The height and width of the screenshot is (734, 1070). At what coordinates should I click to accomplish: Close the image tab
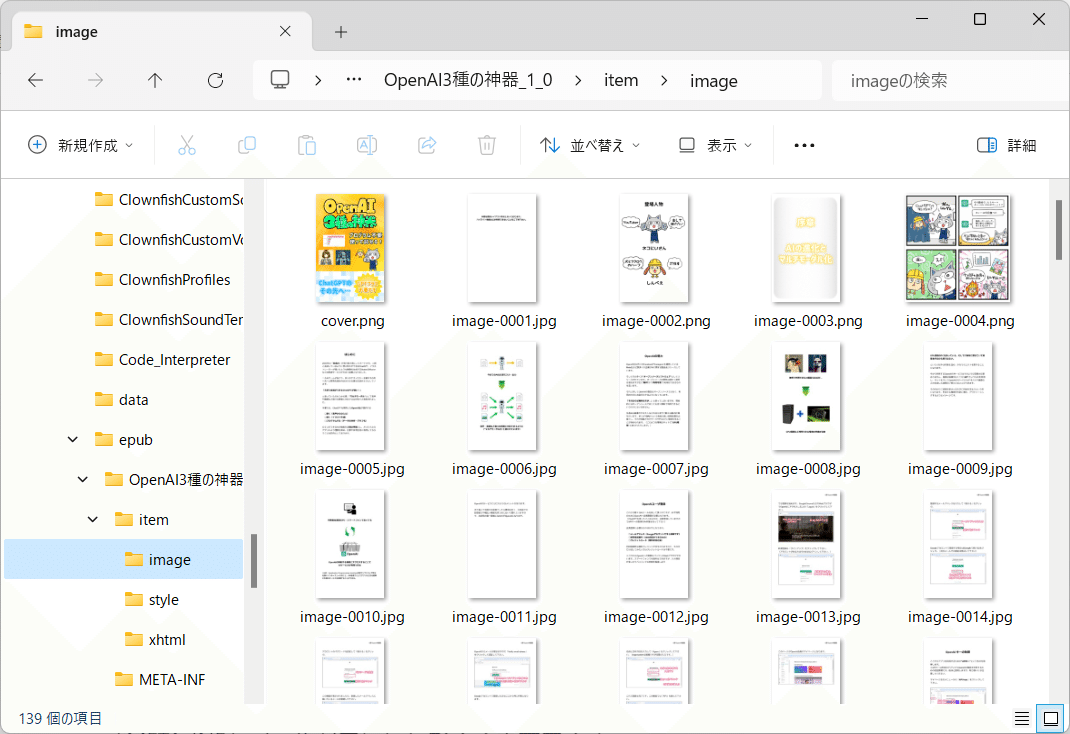point(285,31)
